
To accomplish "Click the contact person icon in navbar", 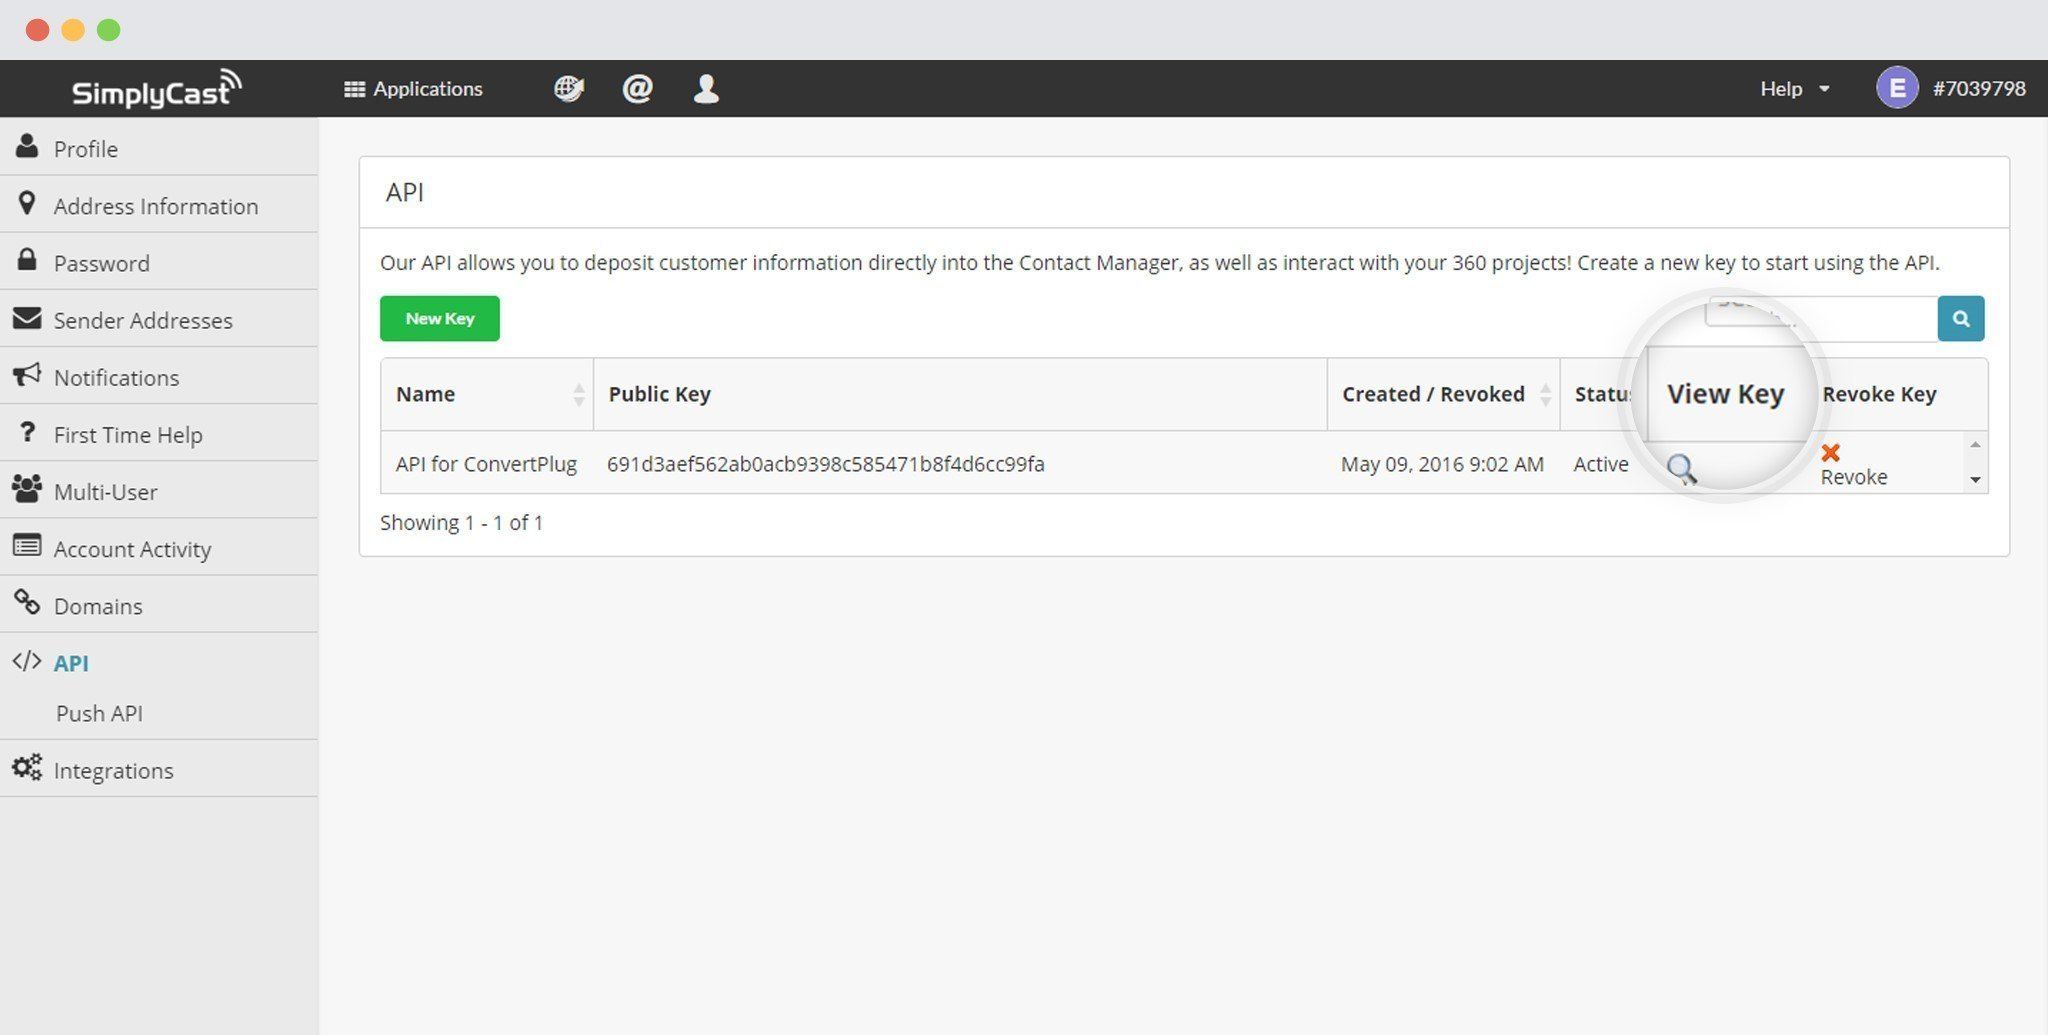I will tap(706, 89).
